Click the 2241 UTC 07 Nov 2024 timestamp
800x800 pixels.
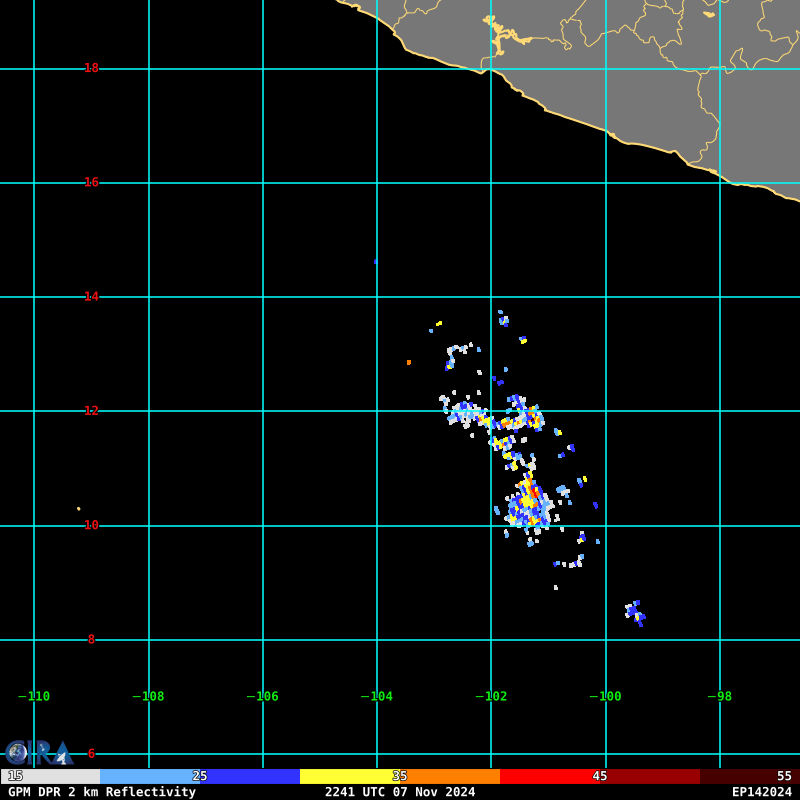(400, 792)
